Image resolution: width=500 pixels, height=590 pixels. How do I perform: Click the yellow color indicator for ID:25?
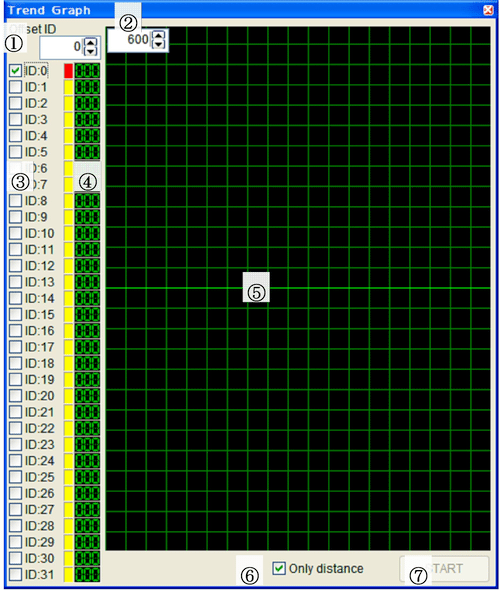click(x=68, y=477)
